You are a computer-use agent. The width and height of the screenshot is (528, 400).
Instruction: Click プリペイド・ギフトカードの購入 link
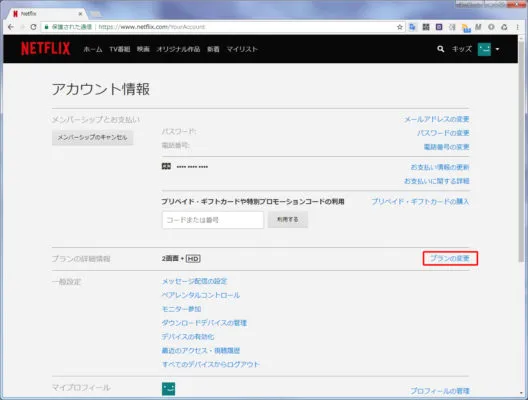pos(420,201)
